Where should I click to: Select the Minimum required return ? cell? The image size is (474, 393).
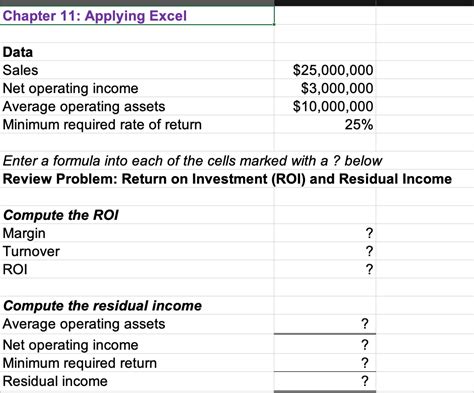(x=325, y=363)
